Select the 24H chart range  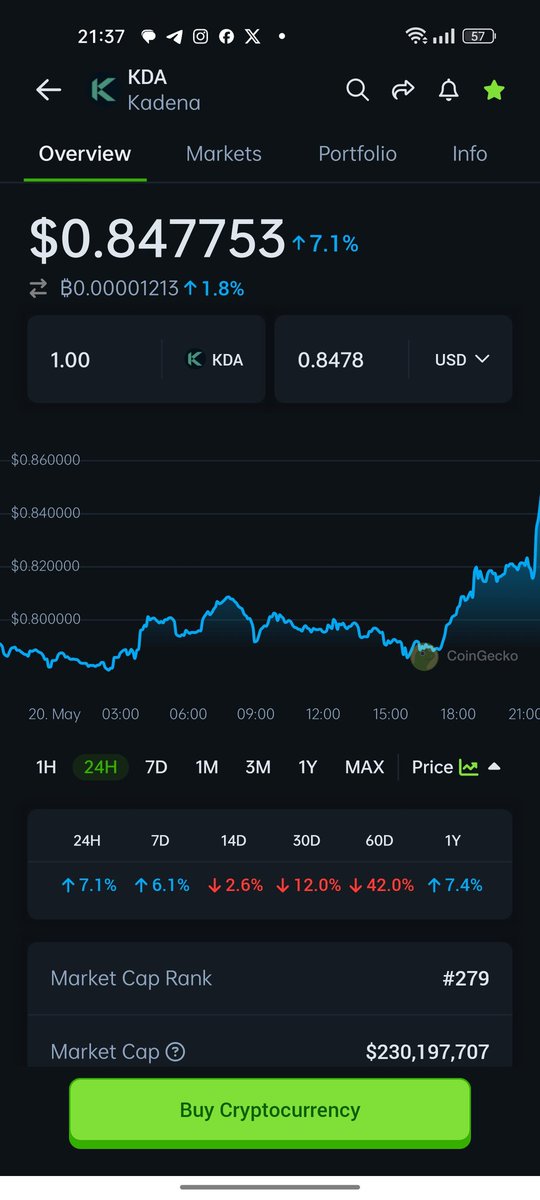click(101, 767)
